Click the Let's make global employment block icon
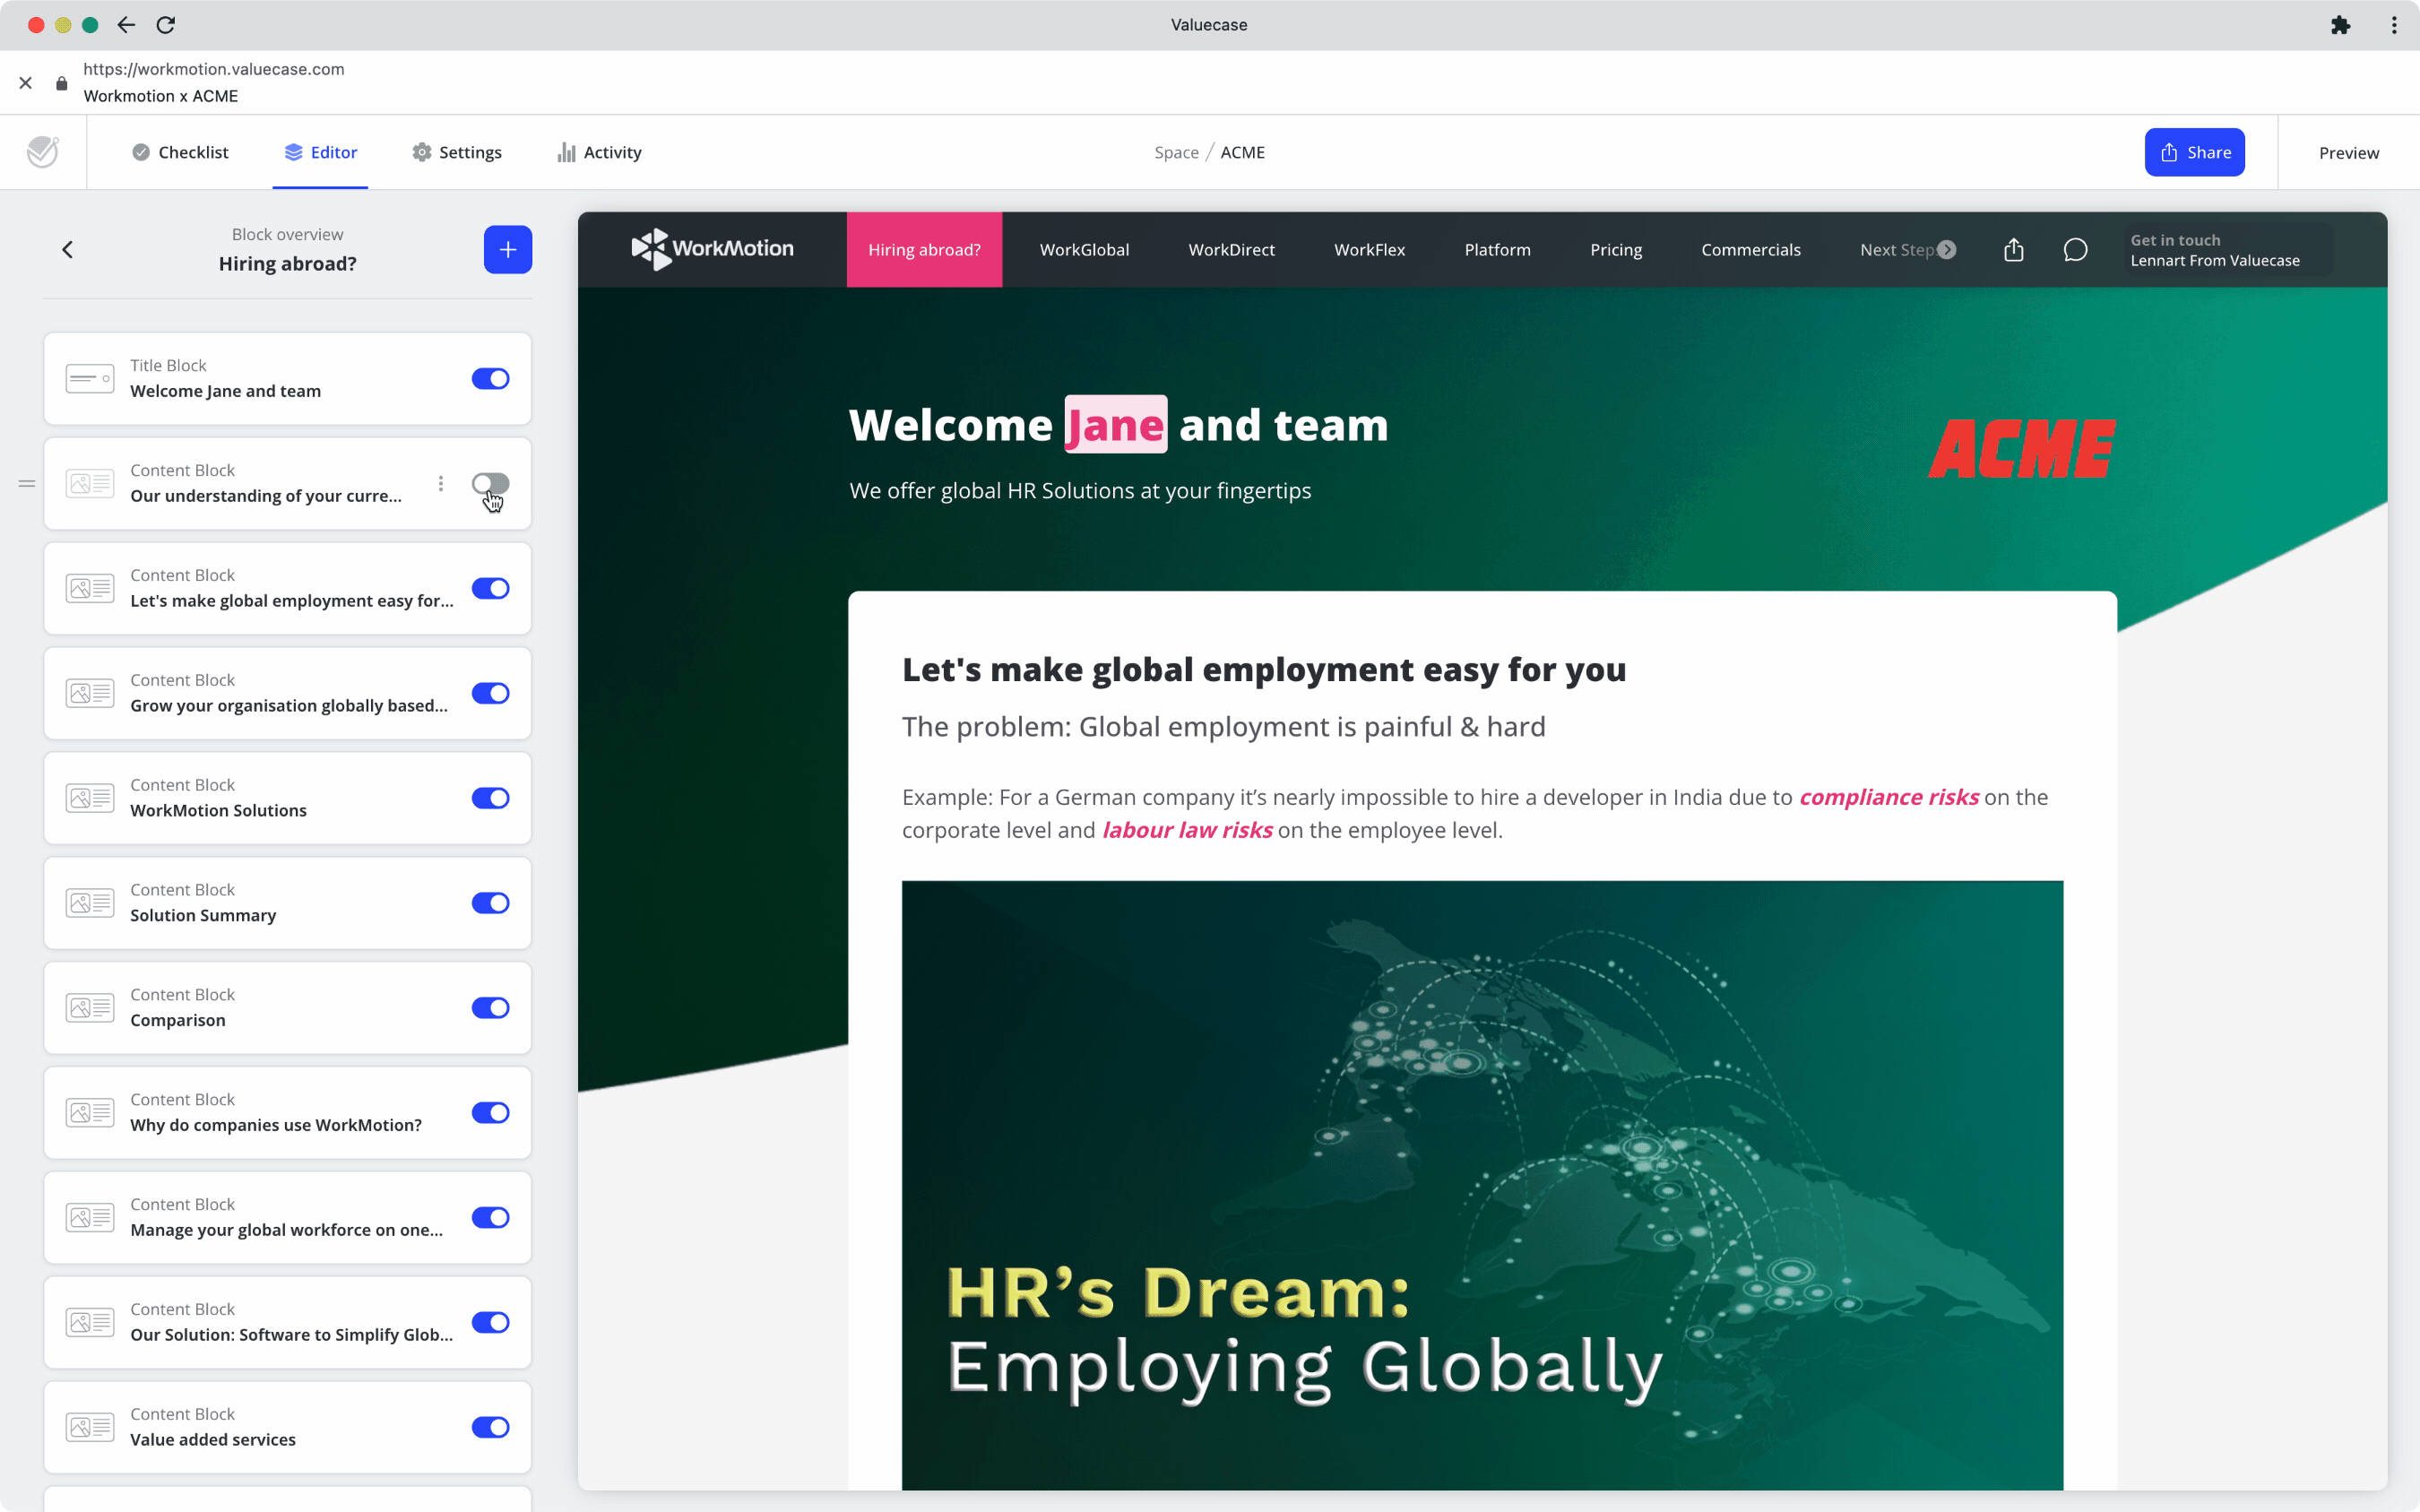This screenshot has height=1512, width=2420. 90,588
